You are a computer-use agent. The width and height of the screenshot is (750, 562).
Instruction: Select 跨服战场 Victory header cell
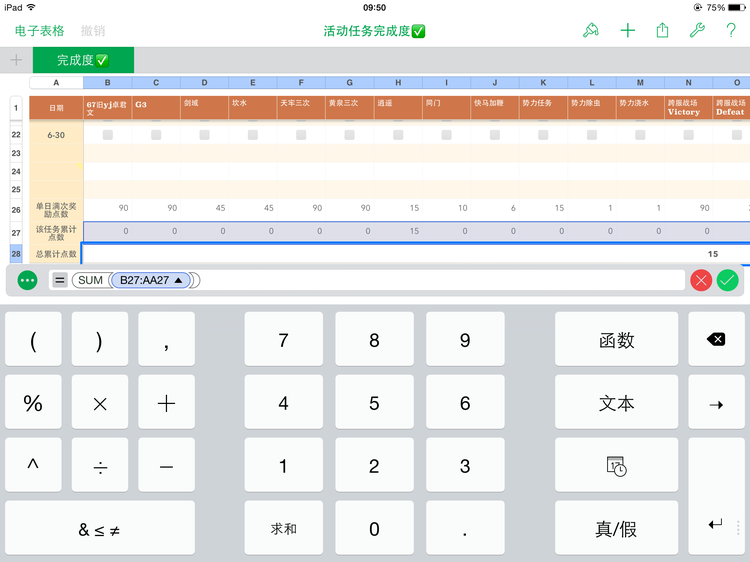coord(688,108)
